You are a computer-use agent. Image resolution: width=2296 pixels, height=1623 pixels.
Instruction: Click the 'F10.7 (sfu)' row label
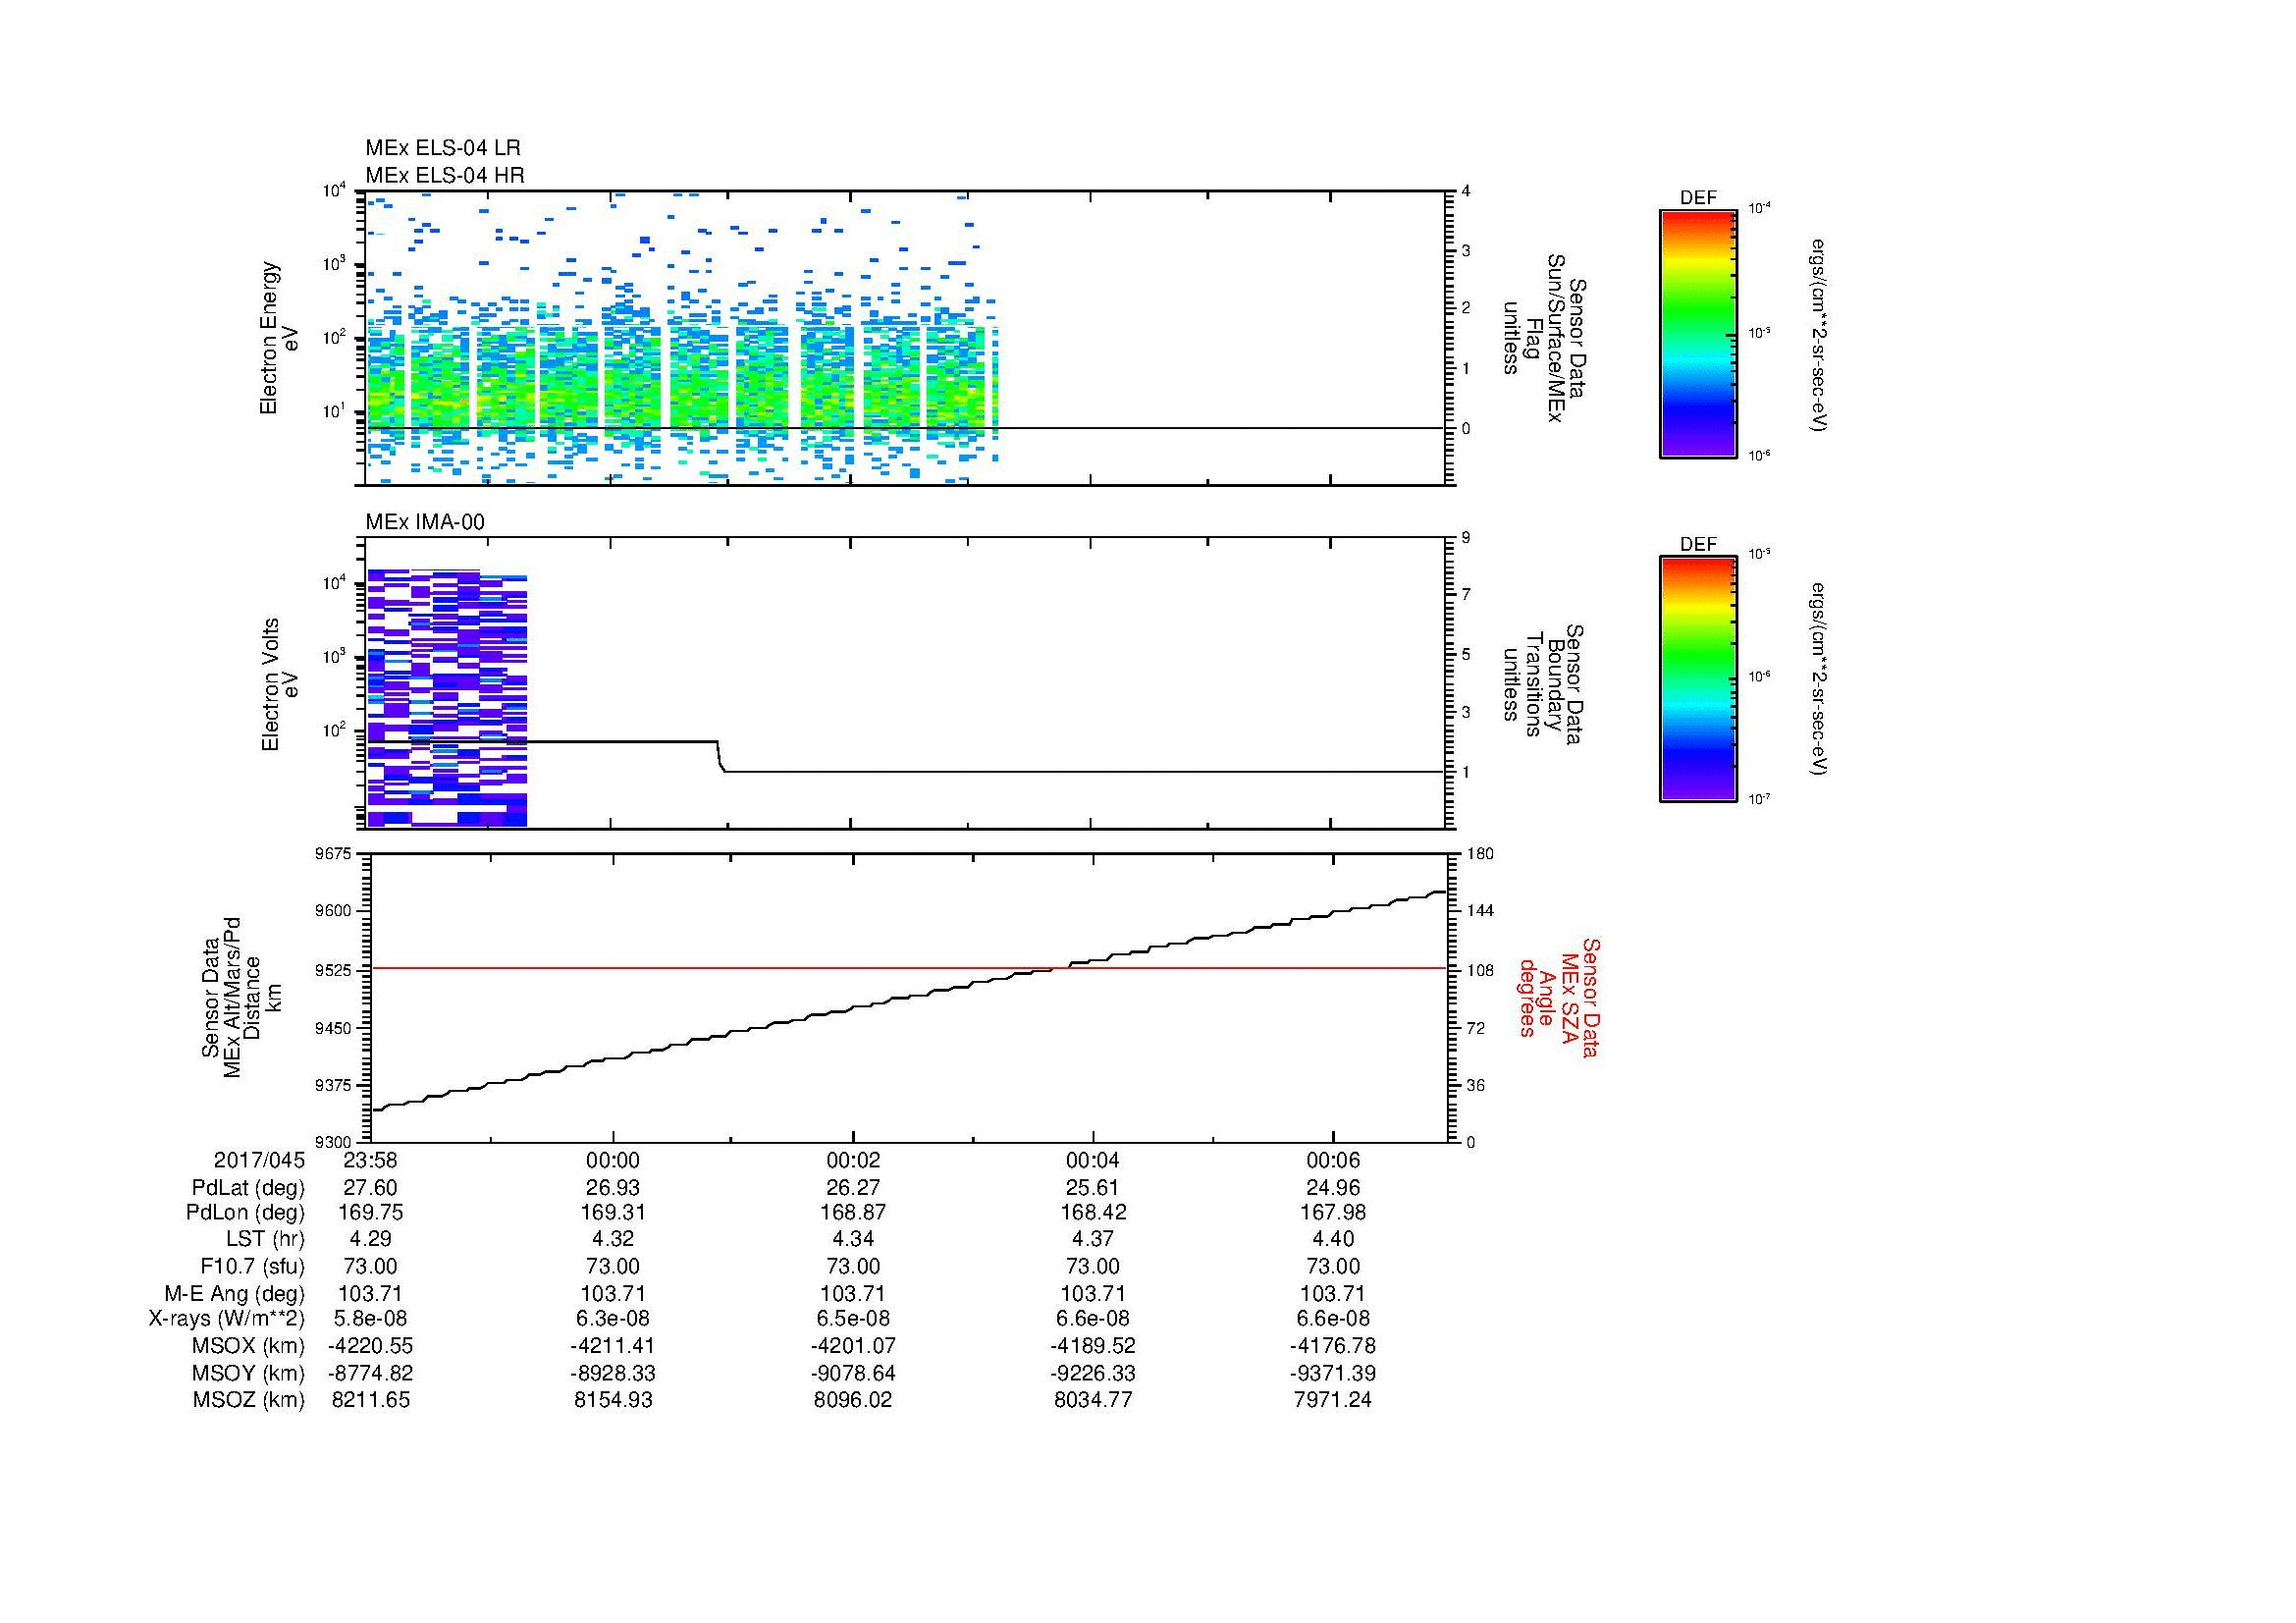(252, 1267)
